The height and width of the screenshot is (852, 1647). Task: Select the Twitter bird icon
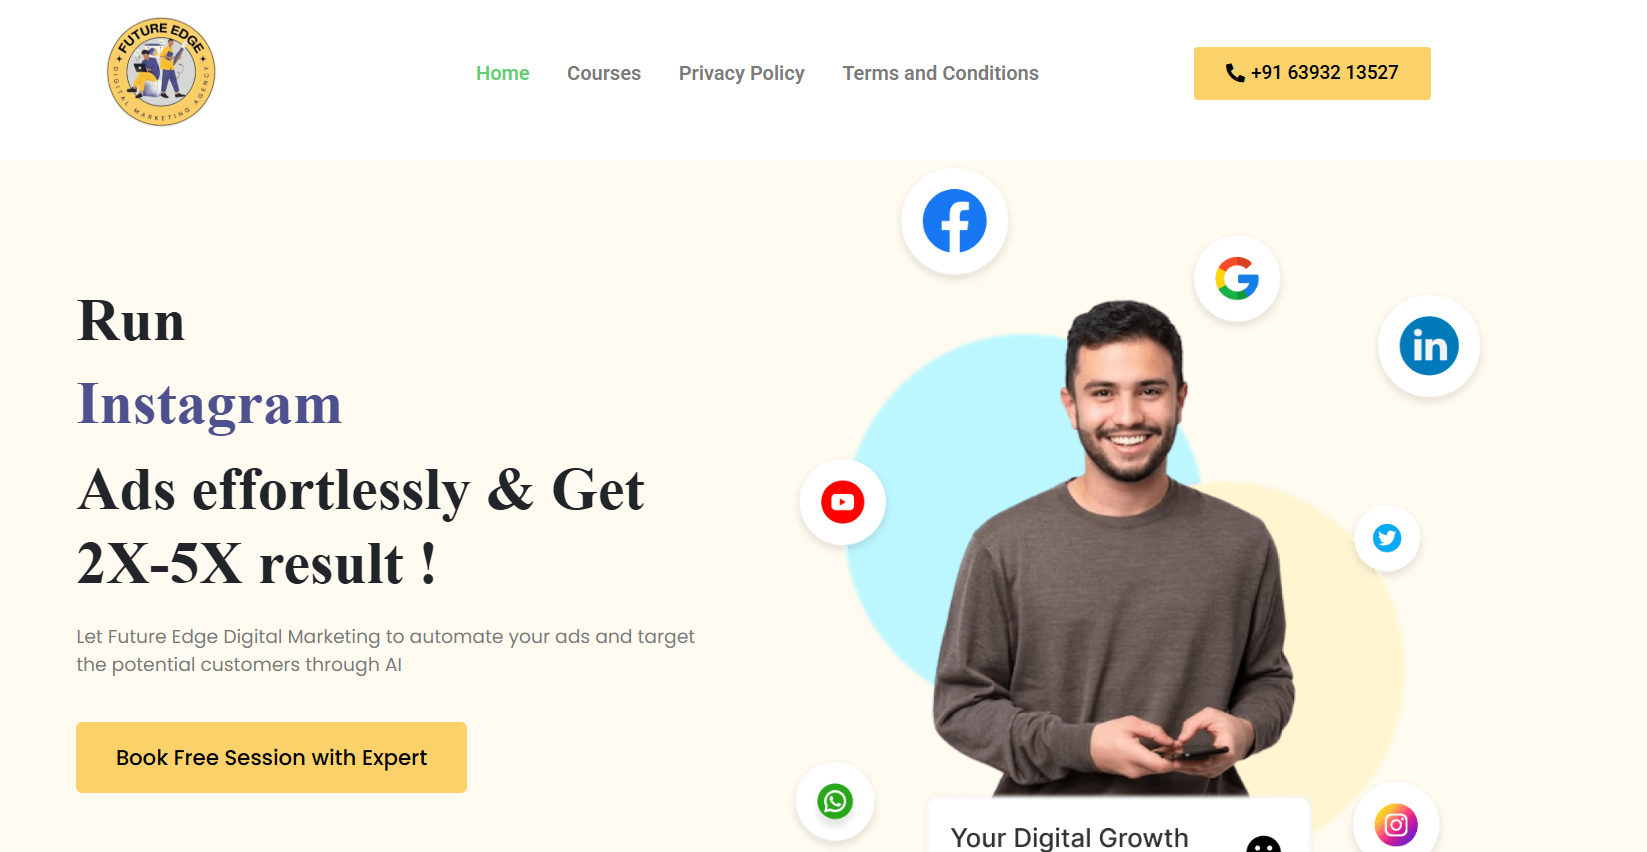pyautogui.click(x=1387, y=538)
